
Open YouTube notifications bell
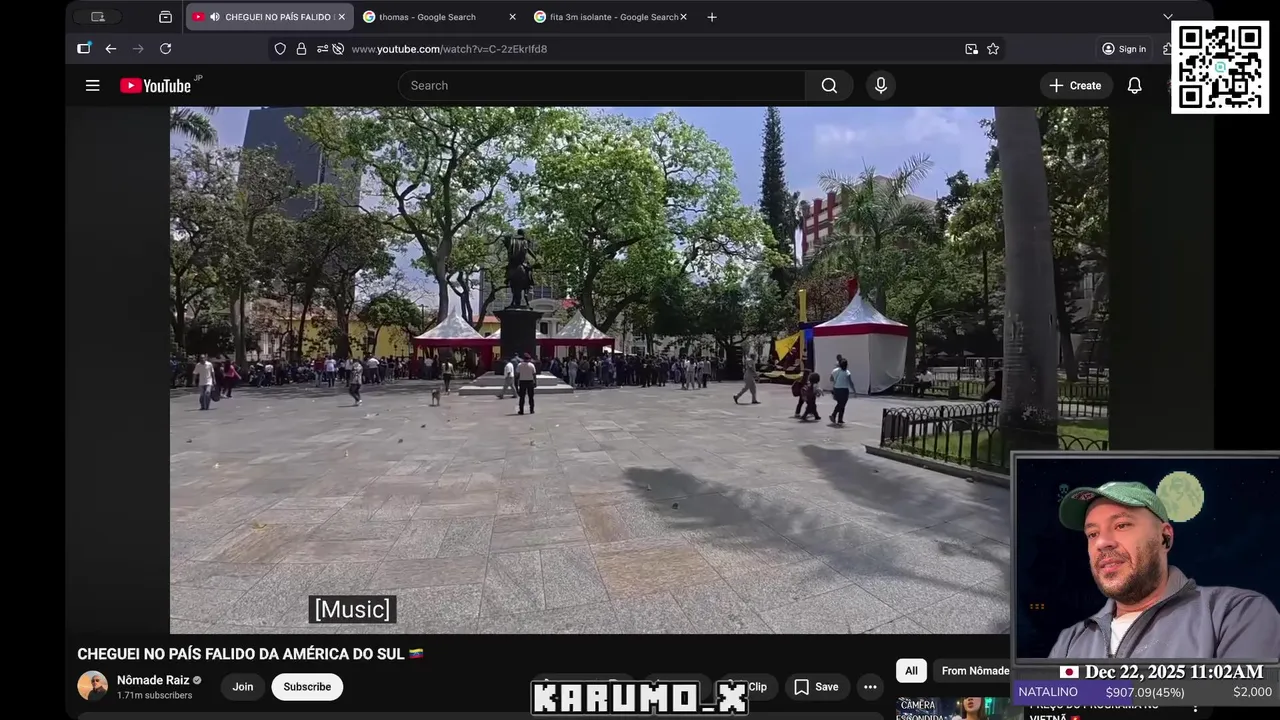tap(1134, 86)
